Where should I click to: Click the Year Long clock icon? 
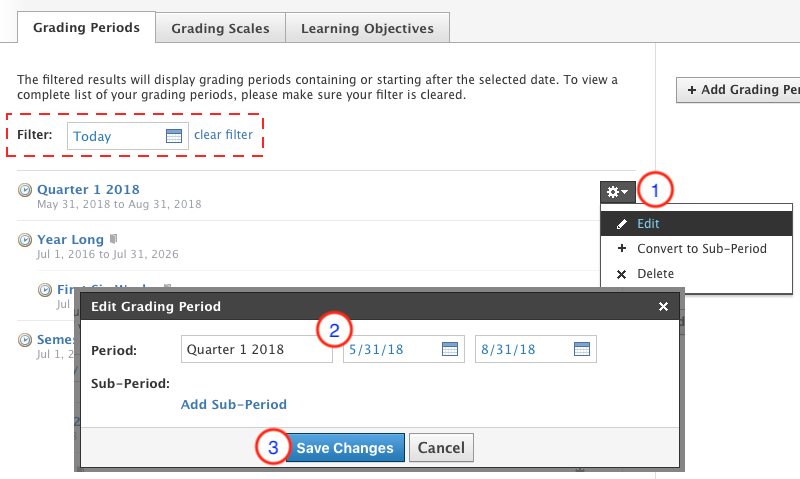[x=25, y=240]
